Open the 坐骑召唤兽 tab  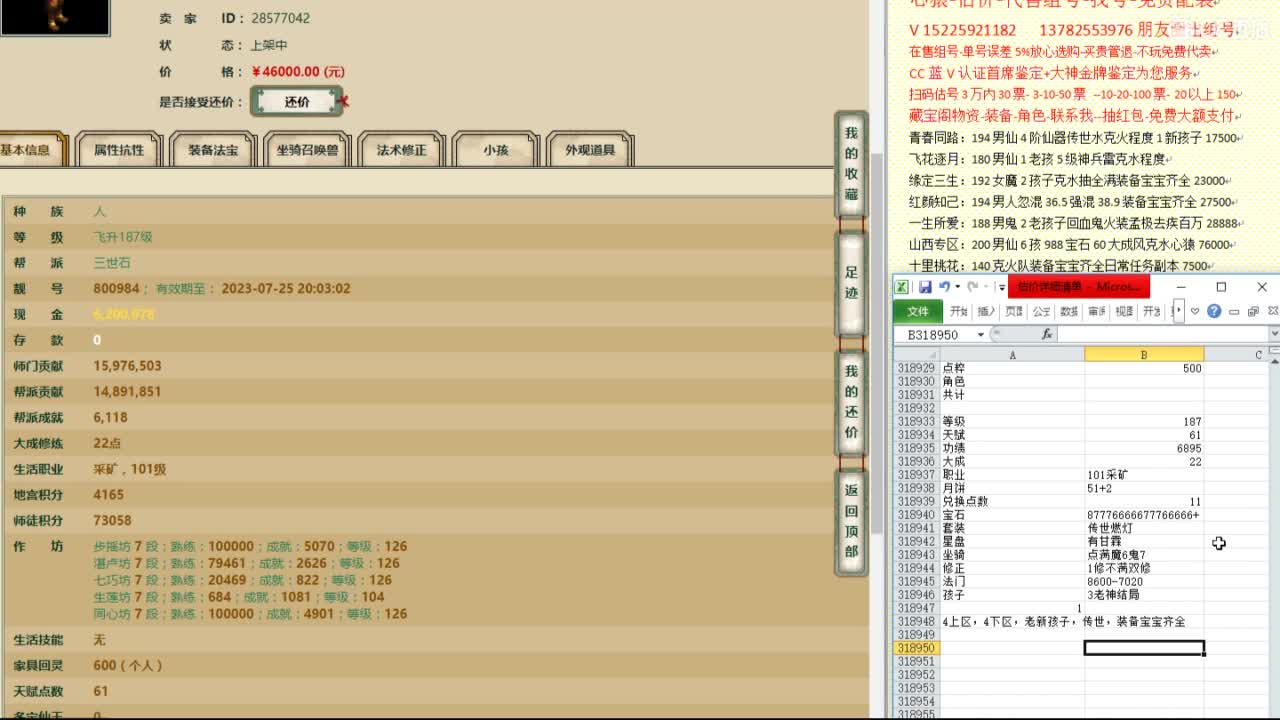[x=307, y=148]
